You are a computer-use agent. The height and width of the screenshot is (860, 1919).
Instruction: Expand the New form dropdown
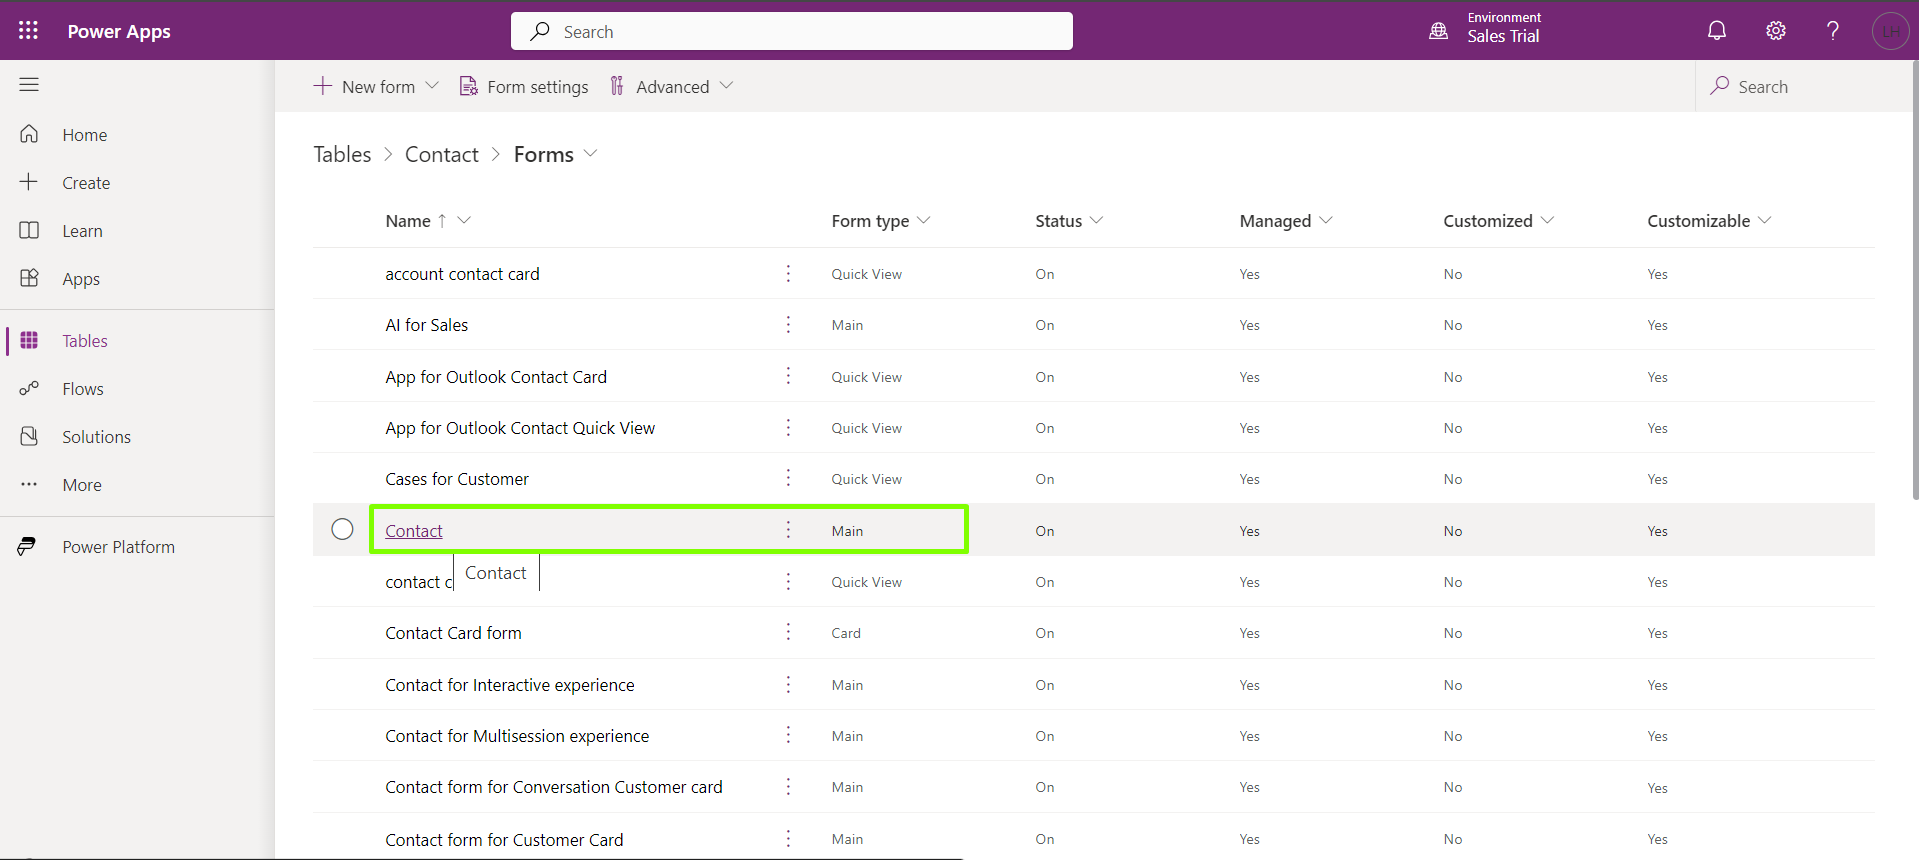(x=432, y=86)
